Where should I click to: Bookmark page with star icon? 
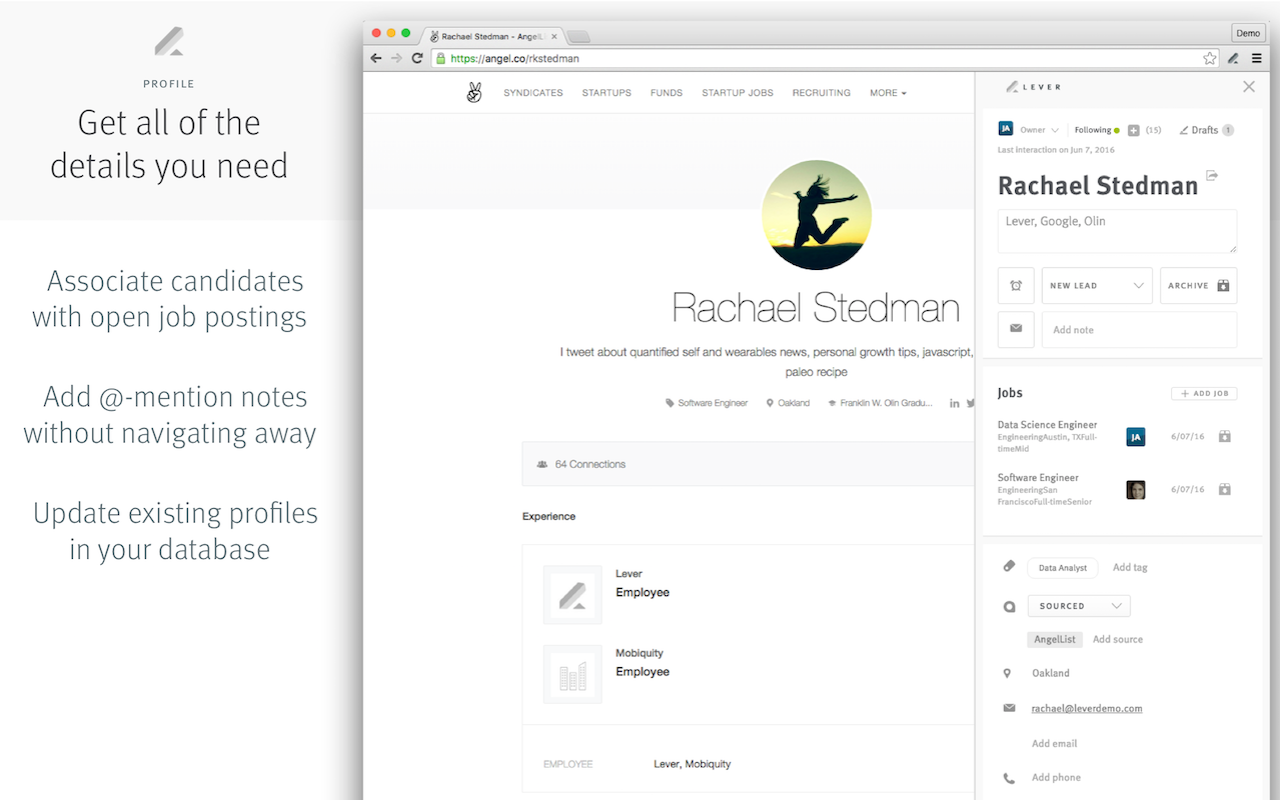point(1209,58)
